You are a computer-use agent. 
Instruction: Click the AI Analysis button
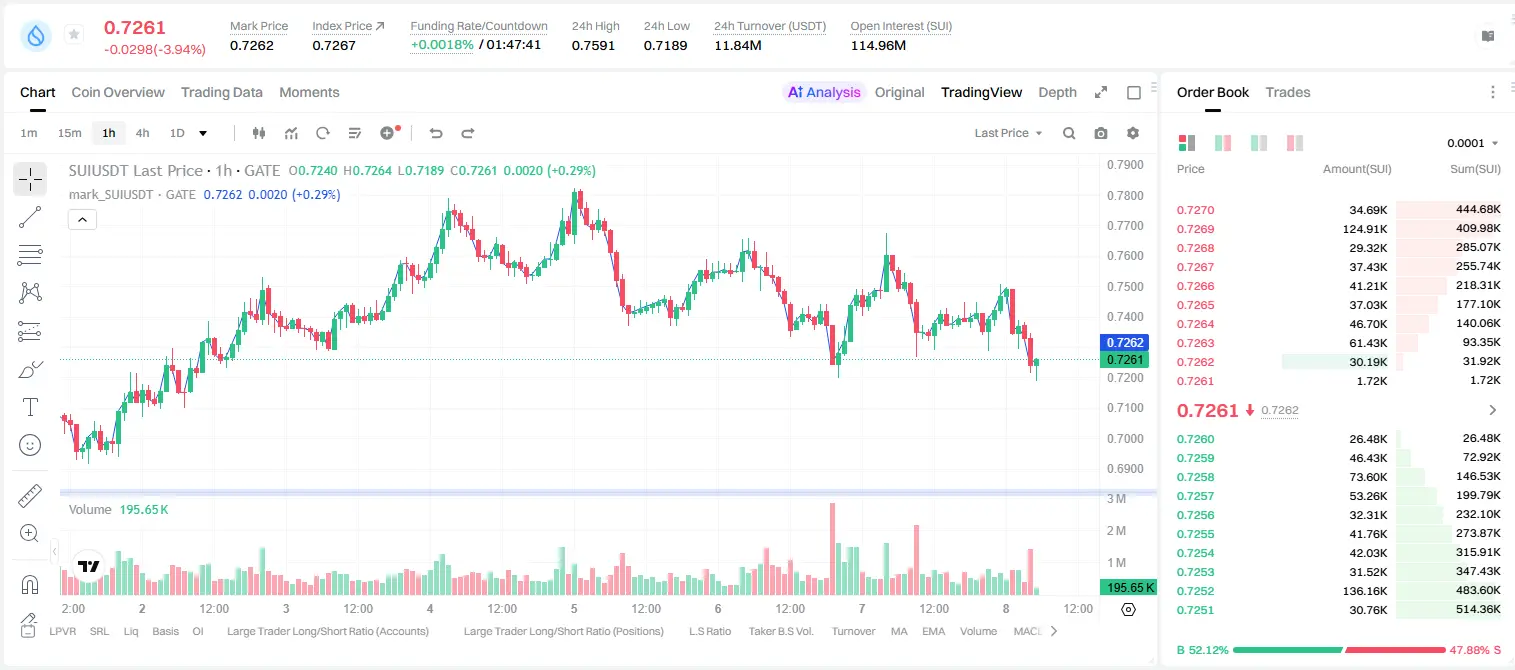(x=823, y=92)
